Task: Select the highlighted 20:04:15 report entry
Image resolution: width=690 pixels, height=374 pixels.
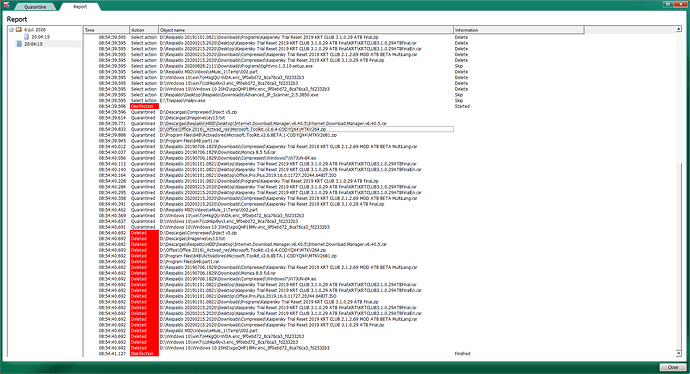Action: (x=33, y=44)
